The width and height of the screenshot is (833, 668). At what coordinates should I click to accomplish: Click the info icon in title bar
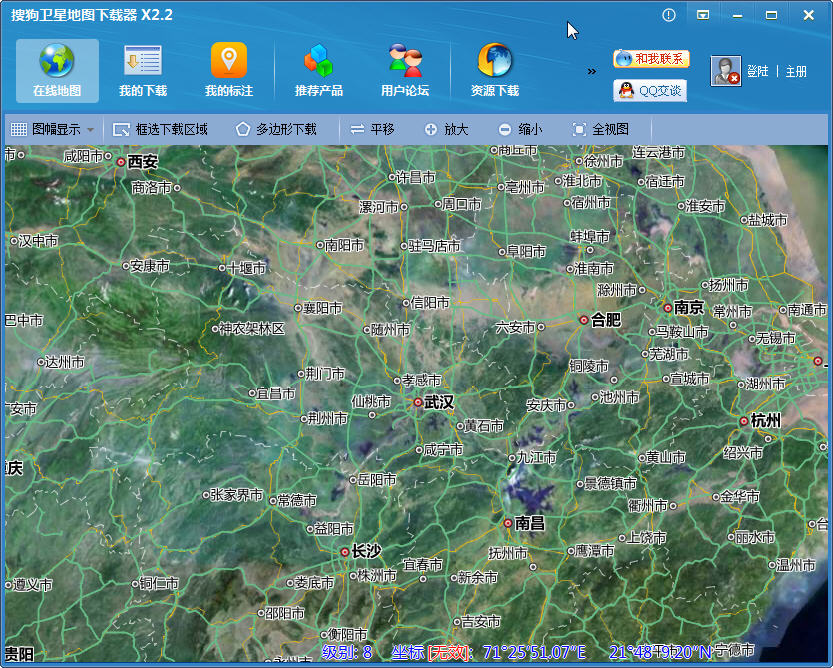pos(669,15)
